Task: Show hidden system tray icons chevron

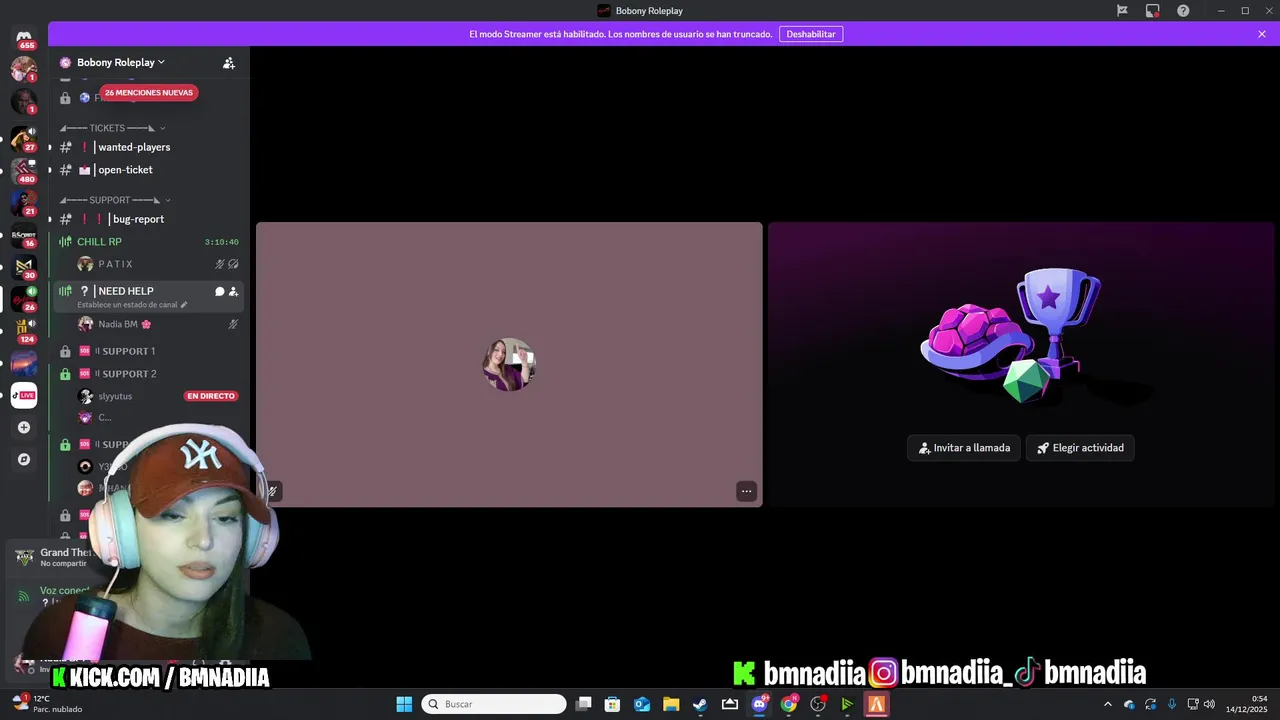Action: click(x=1107, y=704)
